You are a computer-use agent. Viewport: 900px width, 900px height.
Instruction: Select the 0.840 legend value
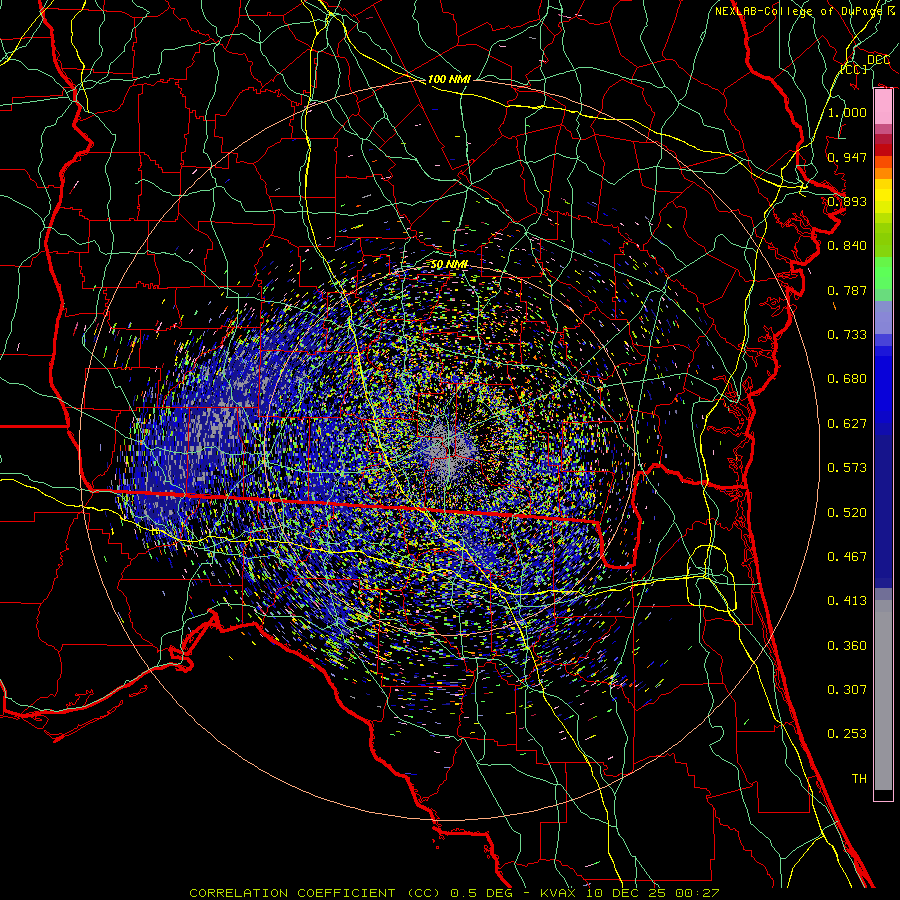847,246
